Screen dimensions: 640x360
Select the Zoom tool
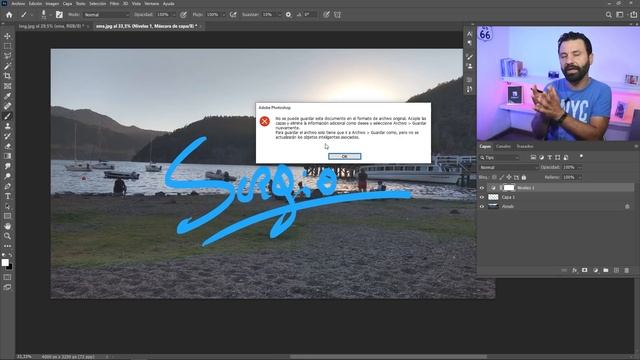click(x=7, y=236)
